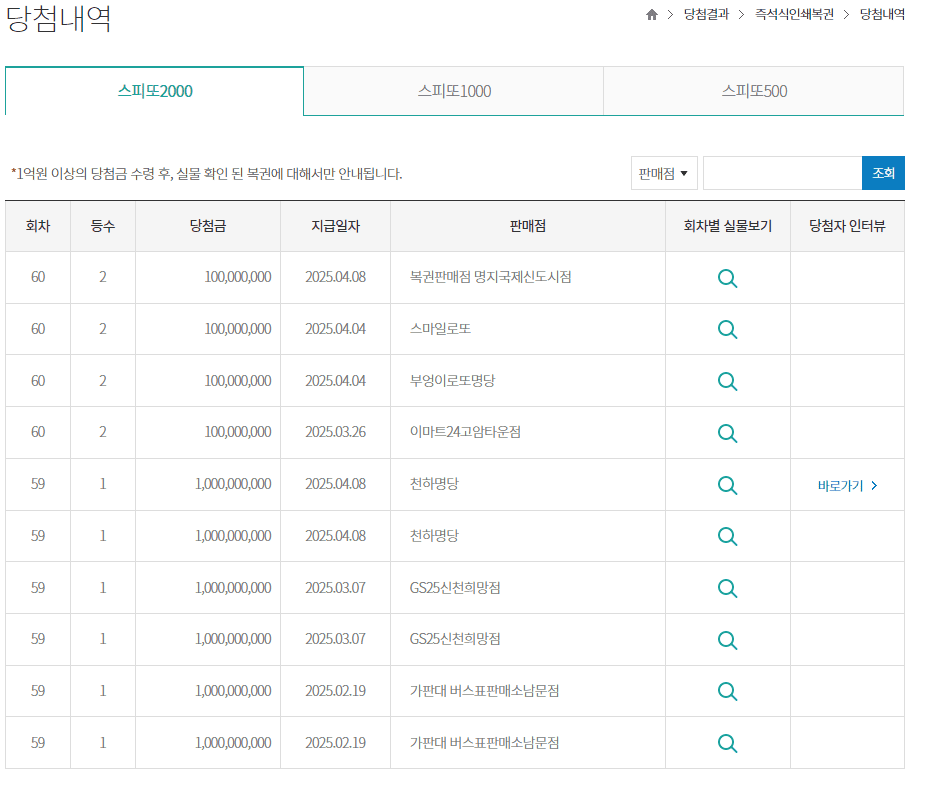Click the 실물보기 magnifier for 스마일로또
This screenshot has height=787, width=927.
coord(727,329)
